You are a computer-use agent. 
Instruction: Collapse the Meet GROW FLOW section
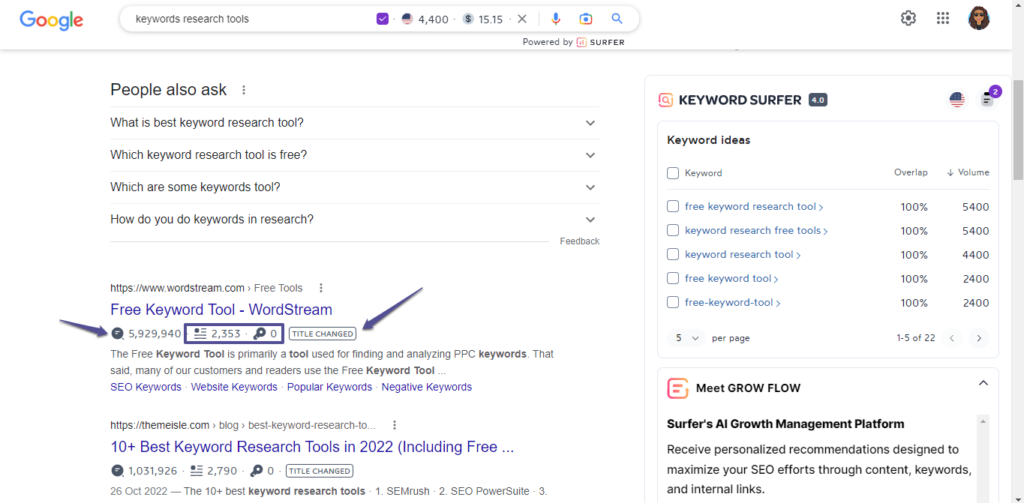click(984, 383)
